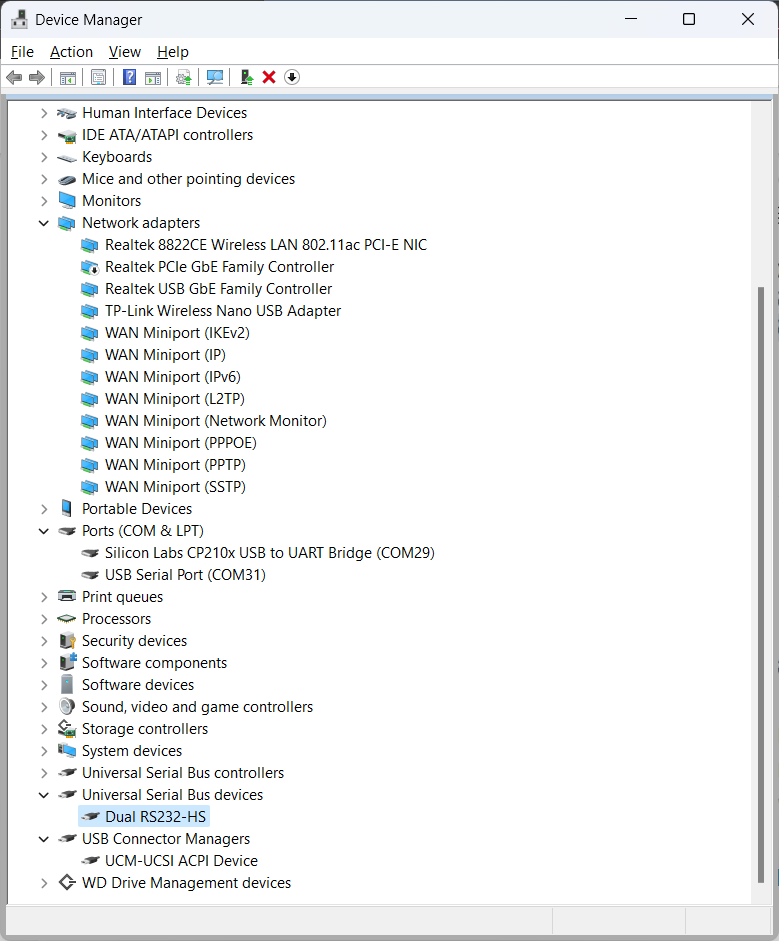Expand the Software devices node

tap(44, 685)
